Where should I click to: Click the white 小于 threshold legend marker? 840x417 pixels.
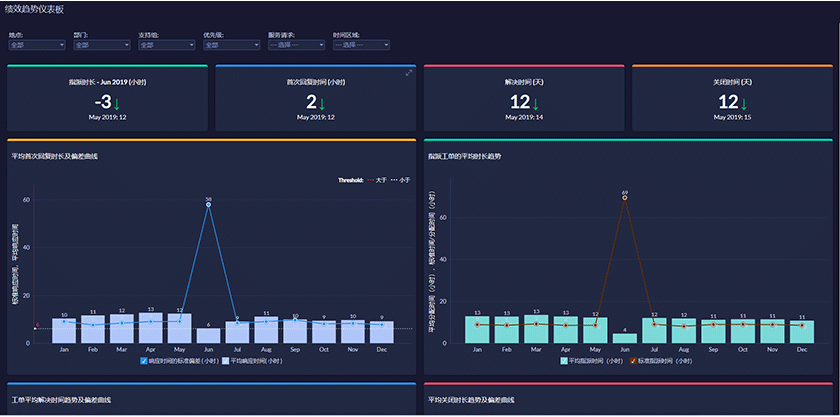[x=394, y=180]
